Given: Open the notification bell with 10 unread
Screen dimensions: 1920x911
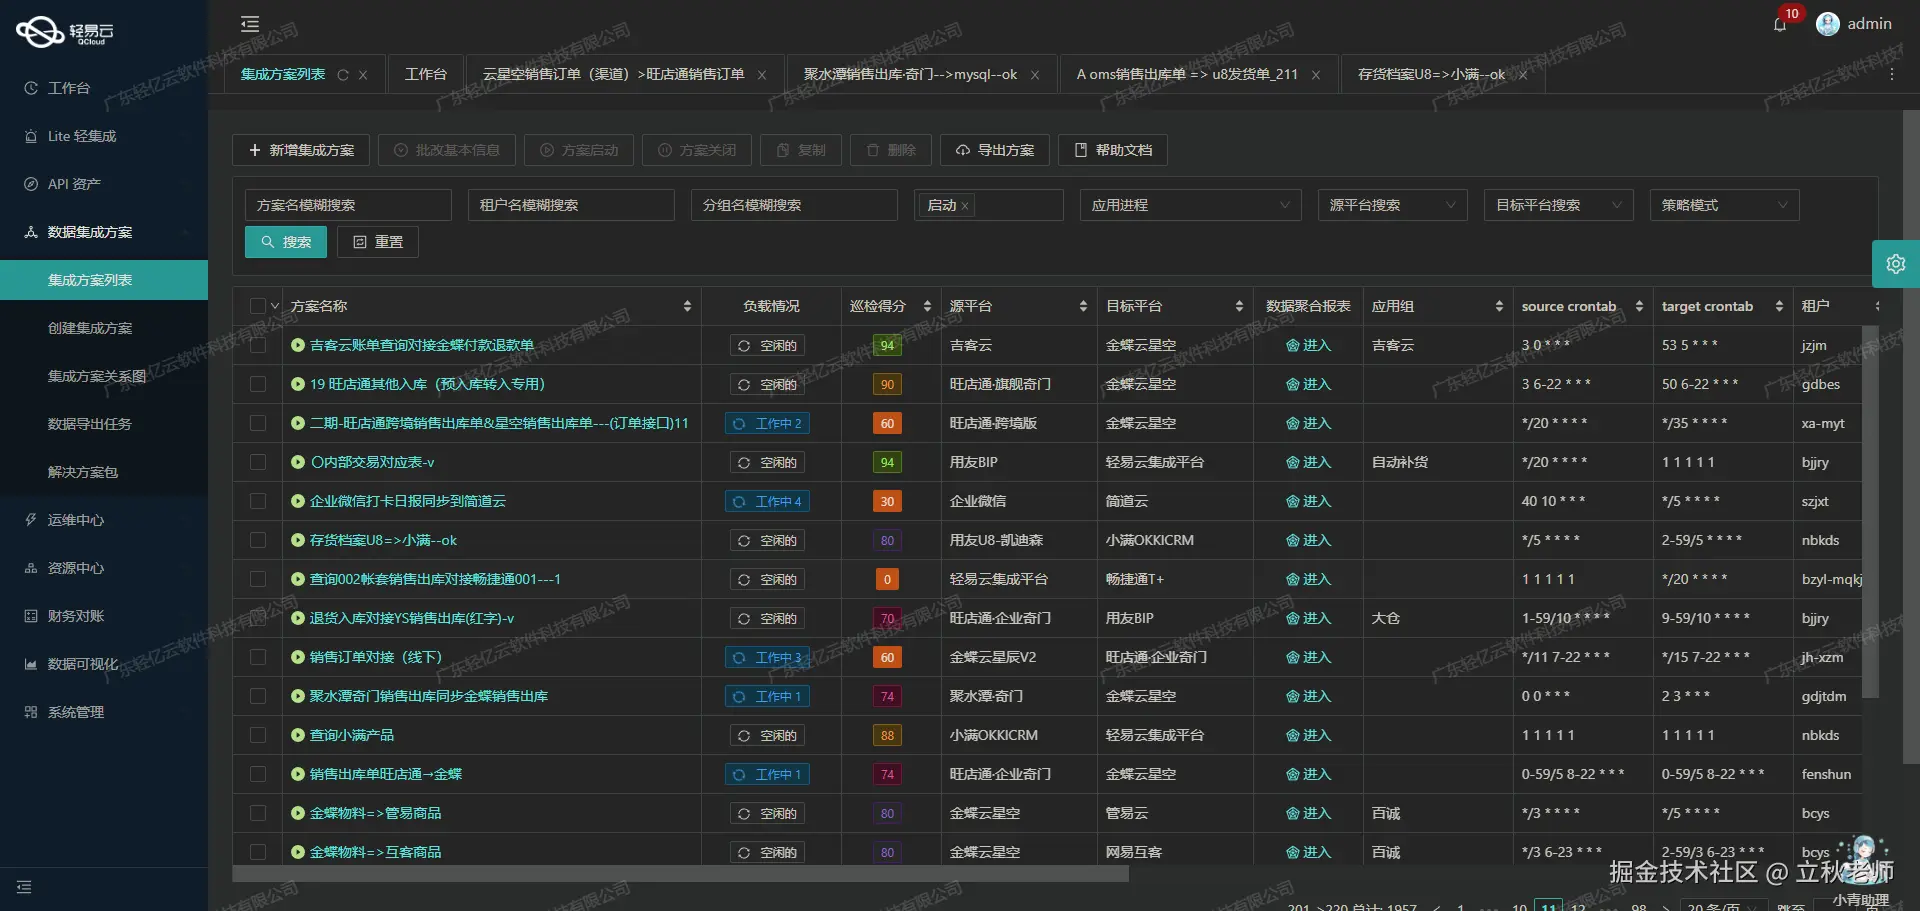Looking at the screenshot, I should pos(1780,24).
